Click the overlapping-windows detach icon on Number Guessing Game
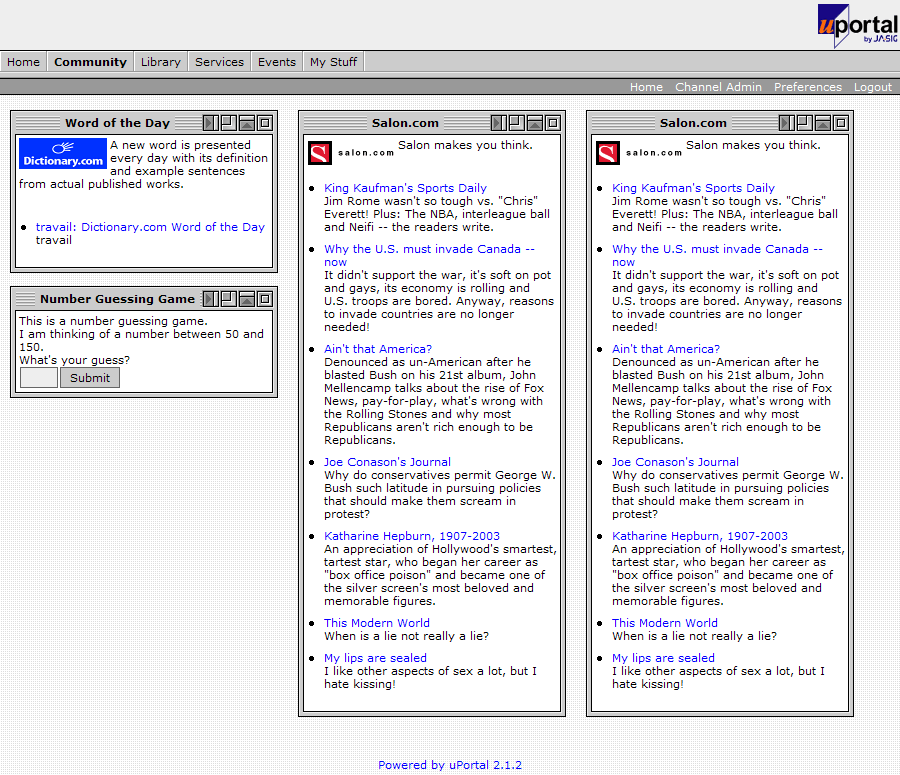 pos(229,299)
